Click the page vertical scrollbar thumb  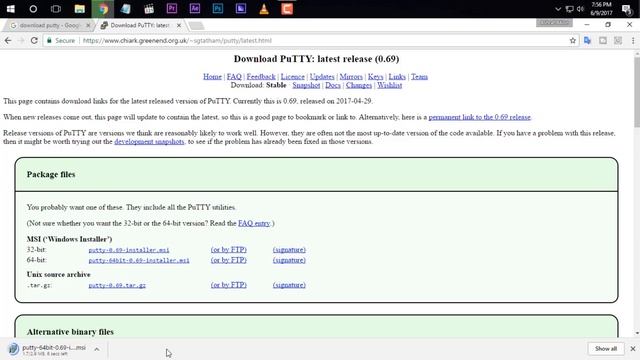[637, 92]
